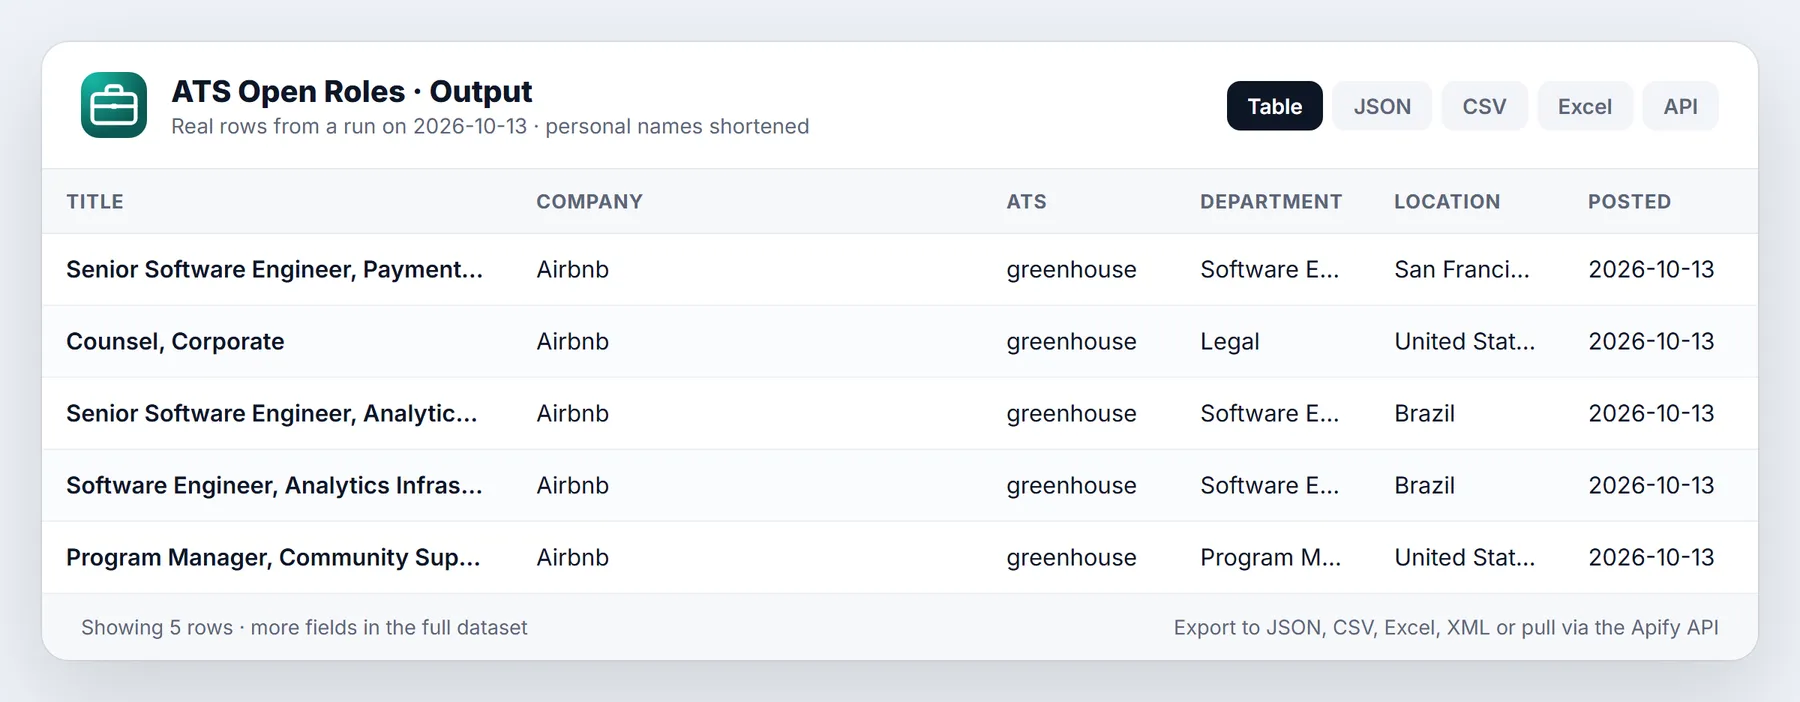This screenshot has width=1800, height=702.
Task: Click the ATS column header
Action: 1026,202
